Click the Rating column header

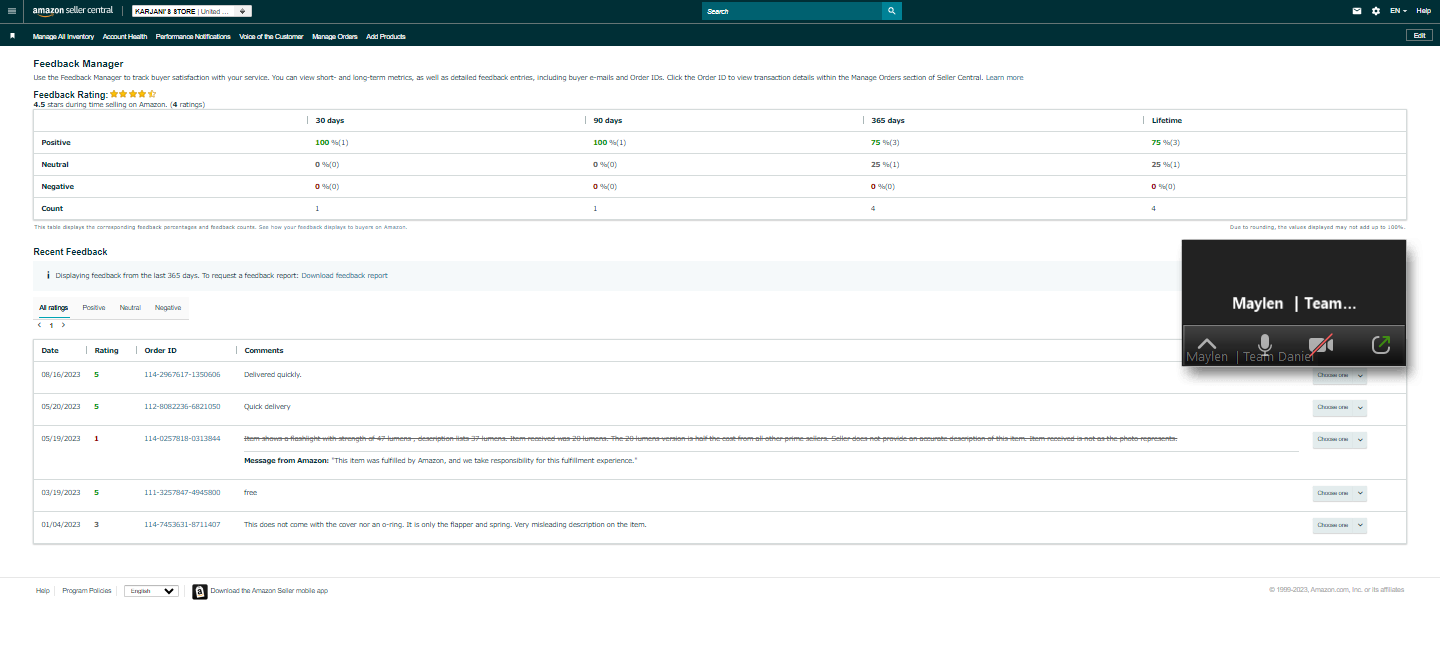(x=107, y=351)
